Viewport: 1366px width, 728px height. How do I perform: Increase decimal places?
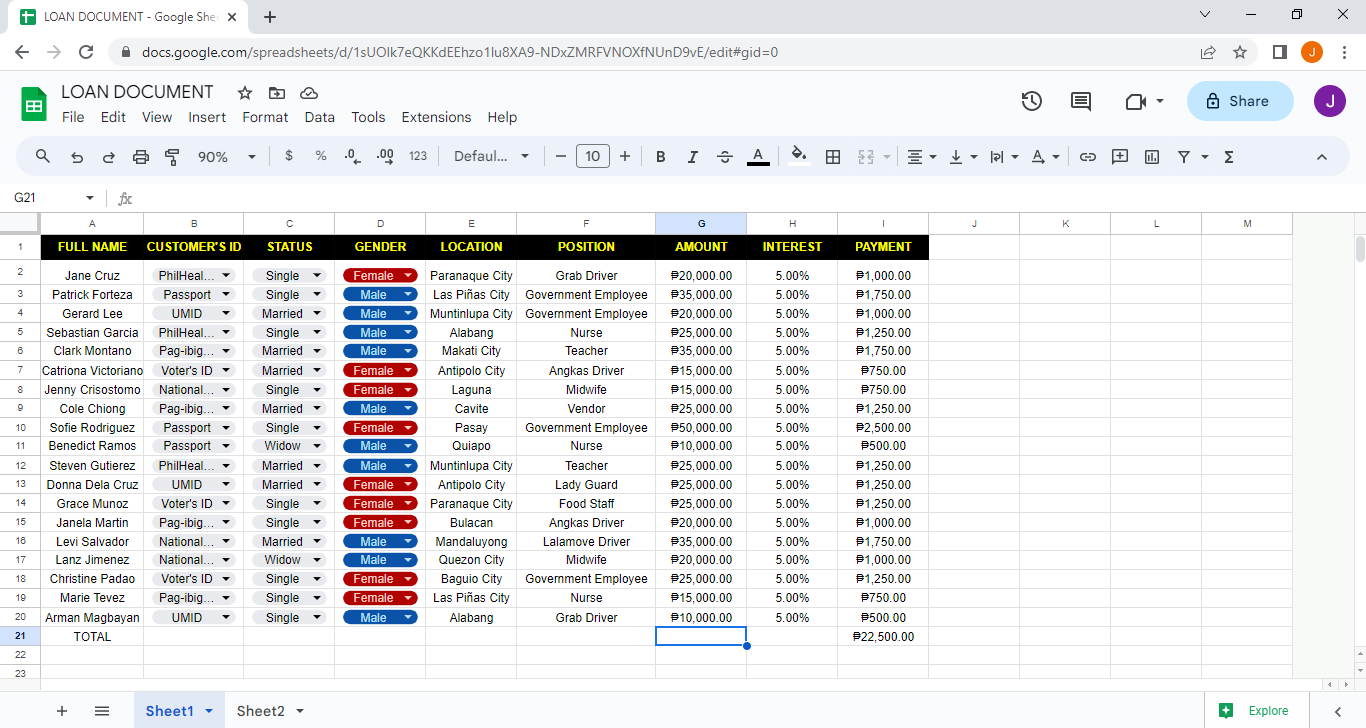(385, 156)
